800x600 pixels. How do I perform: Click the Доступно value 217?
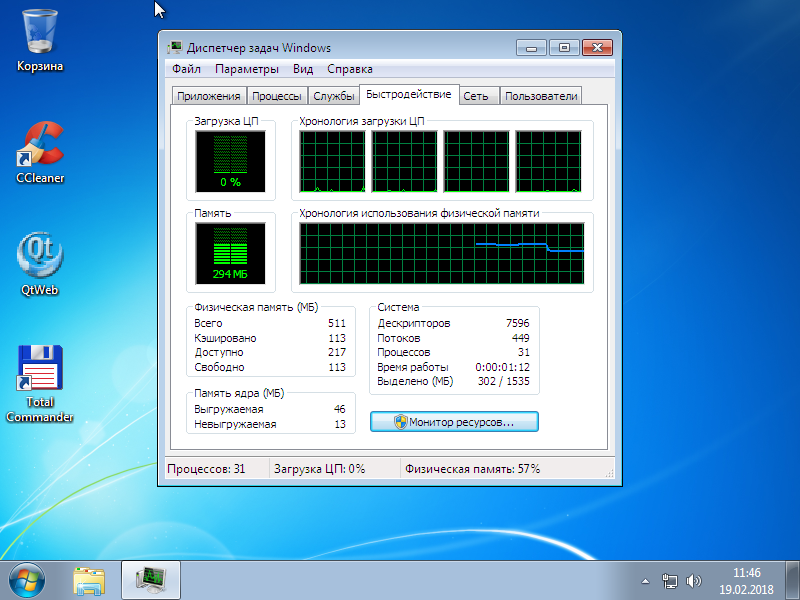337,352
